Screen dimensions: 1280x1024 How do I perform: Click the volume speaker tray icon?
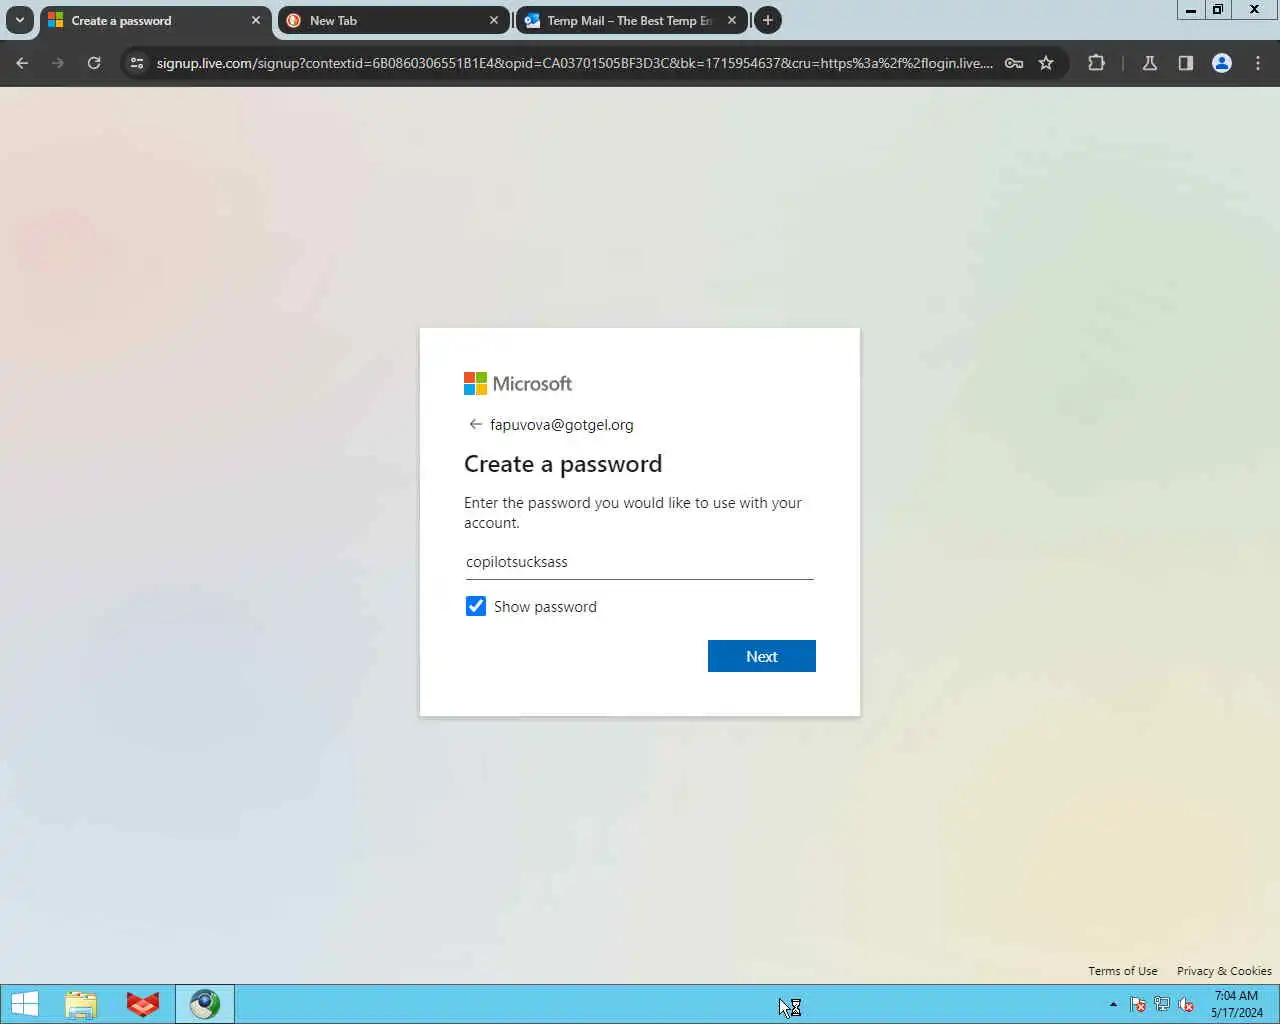1186,1004
